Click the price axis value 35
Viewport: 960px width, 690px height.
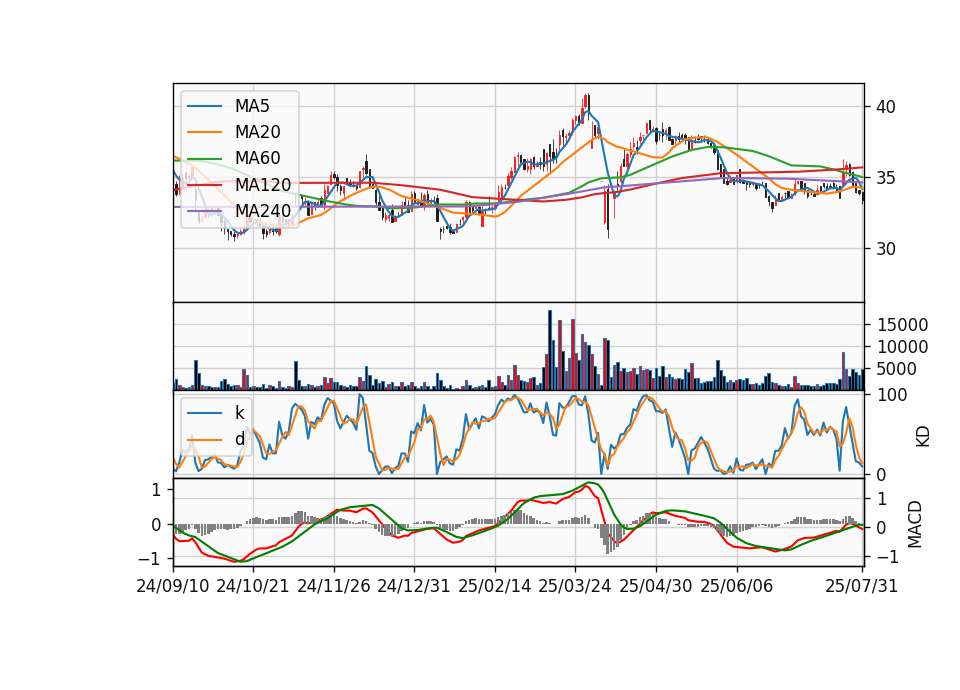(885, 178)
